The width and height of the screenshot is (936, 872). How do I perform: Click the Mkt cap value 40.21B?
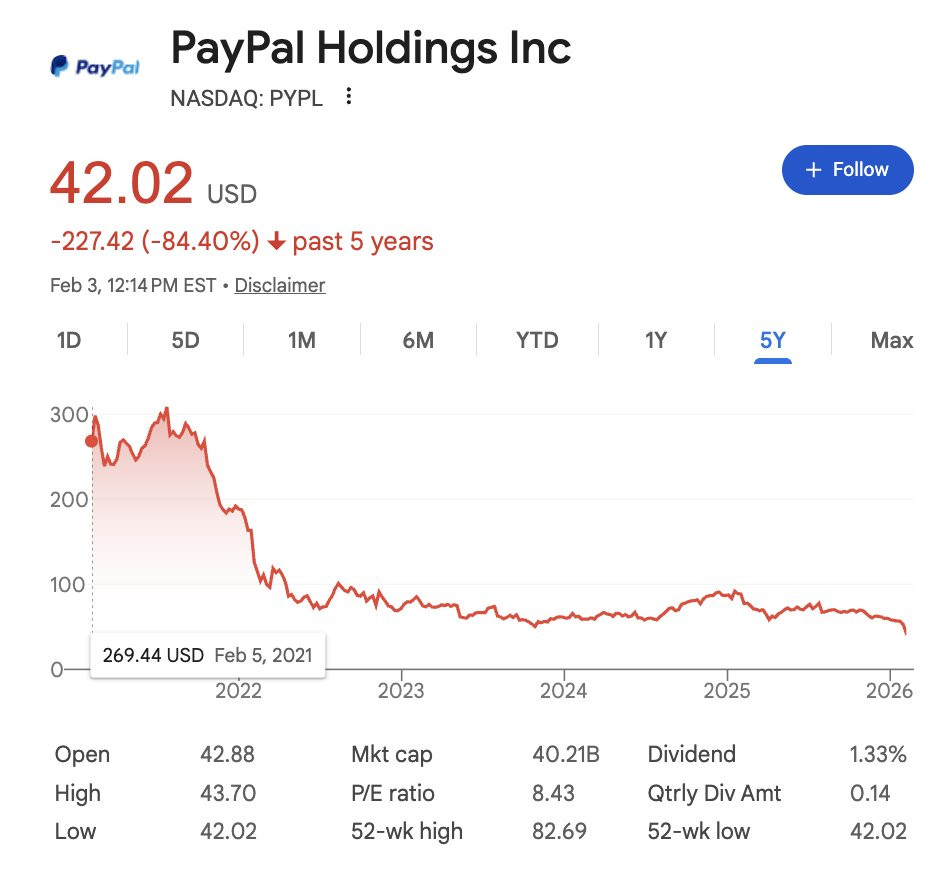[x=565, y=755]
